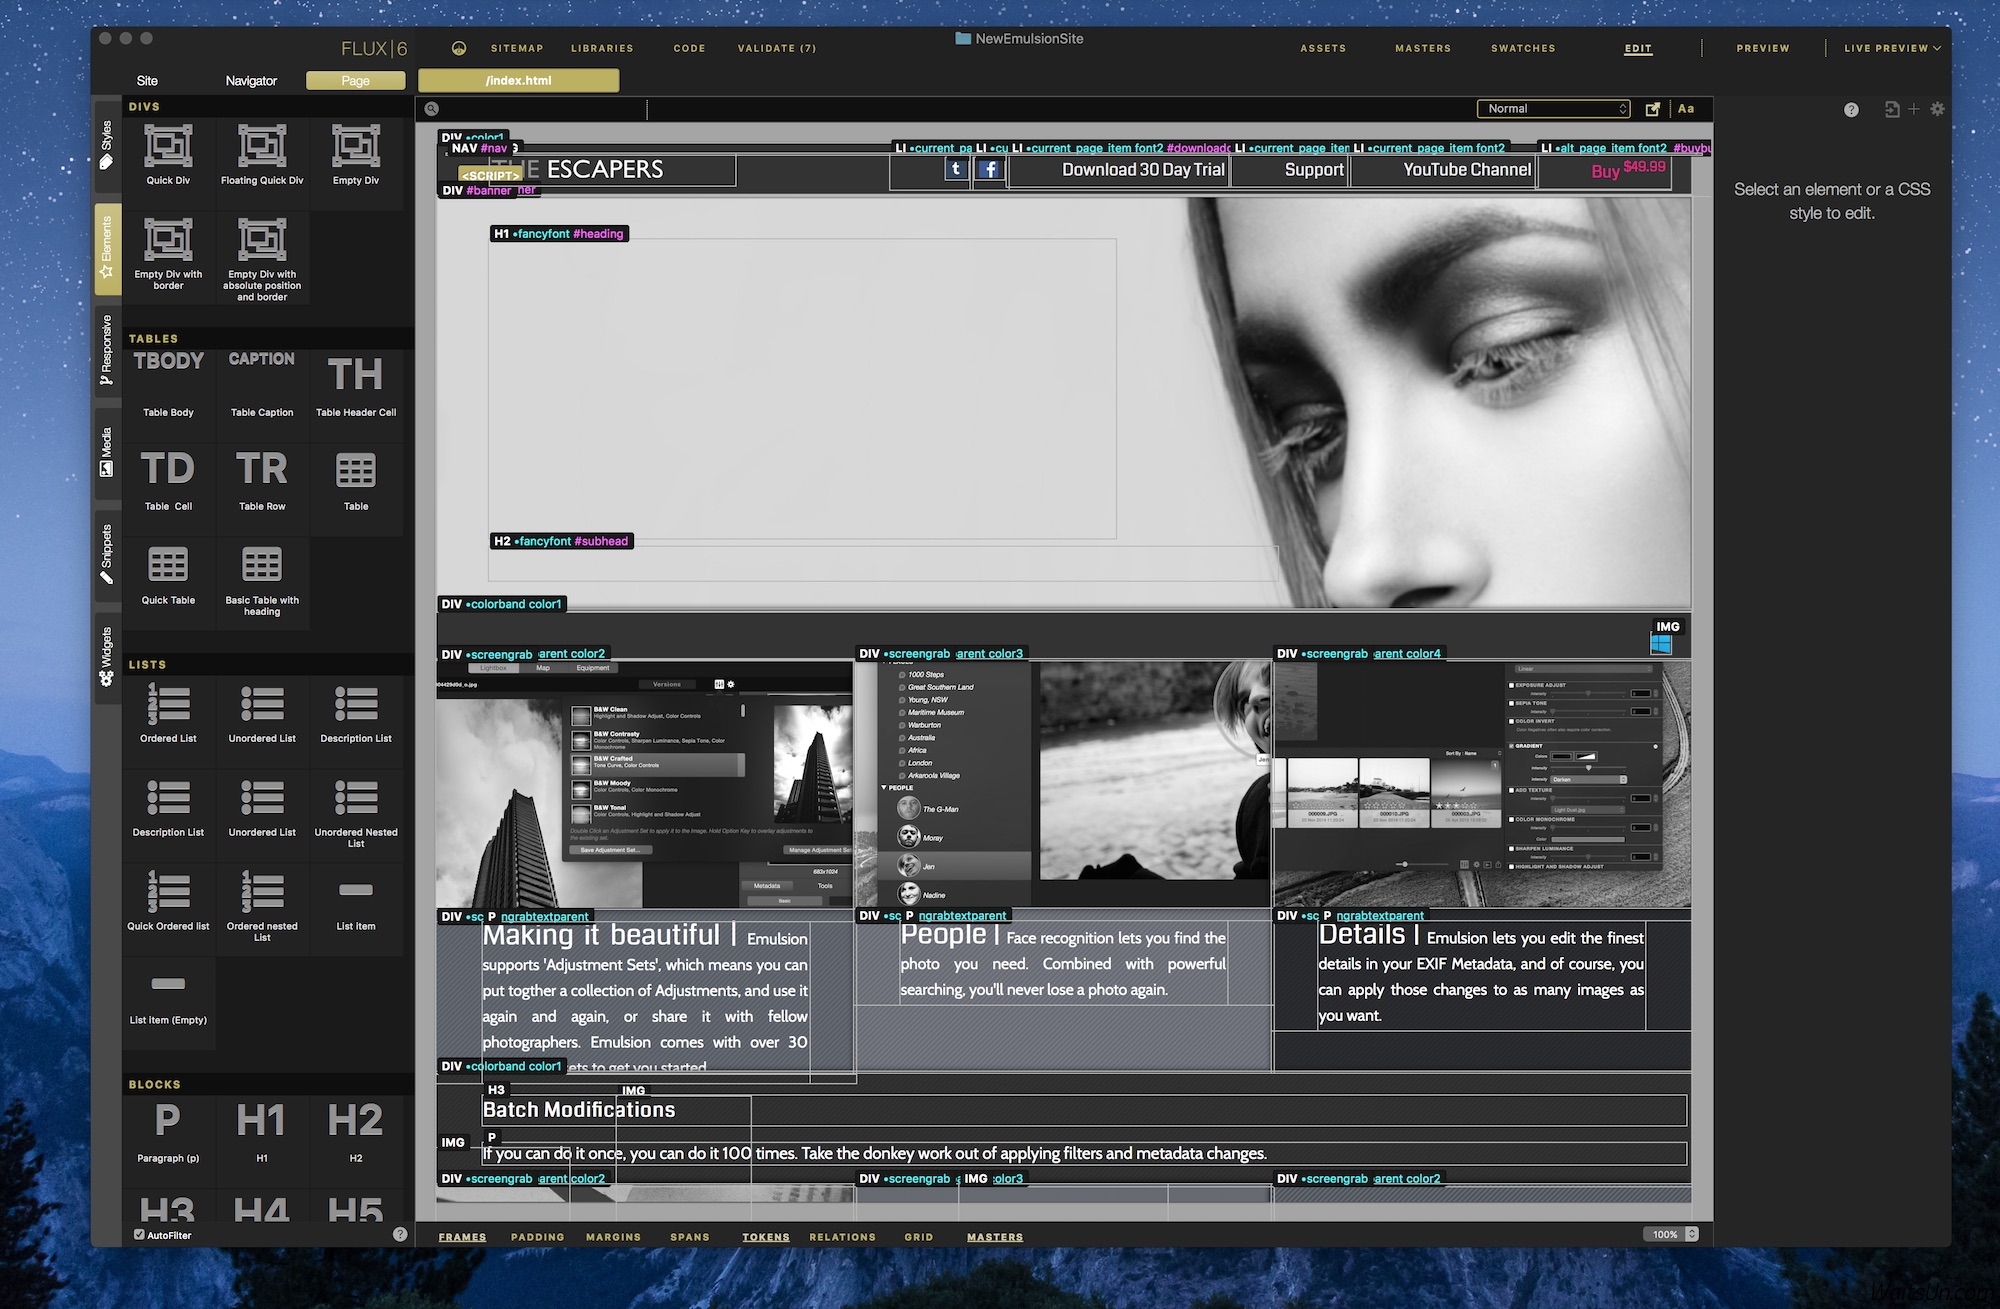The image size is (2000, 1309).
Task: Switch to the Navigator tab
Action: pyautogui.click(x=251, y=81)
